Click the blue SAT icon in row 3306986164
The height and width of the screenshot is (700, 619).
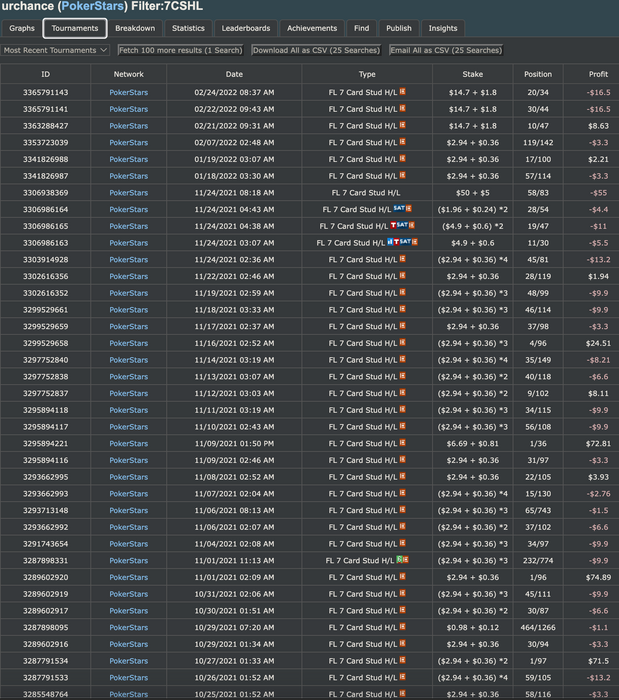(x=399, y=208)
